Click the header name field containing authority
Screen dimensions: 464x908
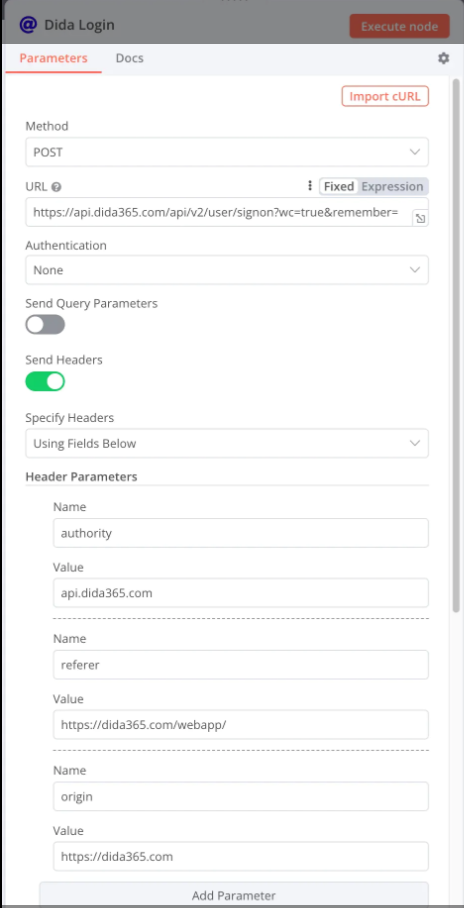pos(241,533)
